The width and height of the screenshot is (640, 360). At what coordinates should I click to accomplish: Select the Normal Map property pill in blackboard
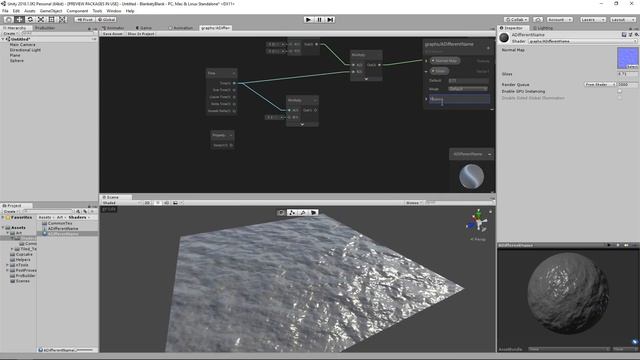tap(445, 61)
